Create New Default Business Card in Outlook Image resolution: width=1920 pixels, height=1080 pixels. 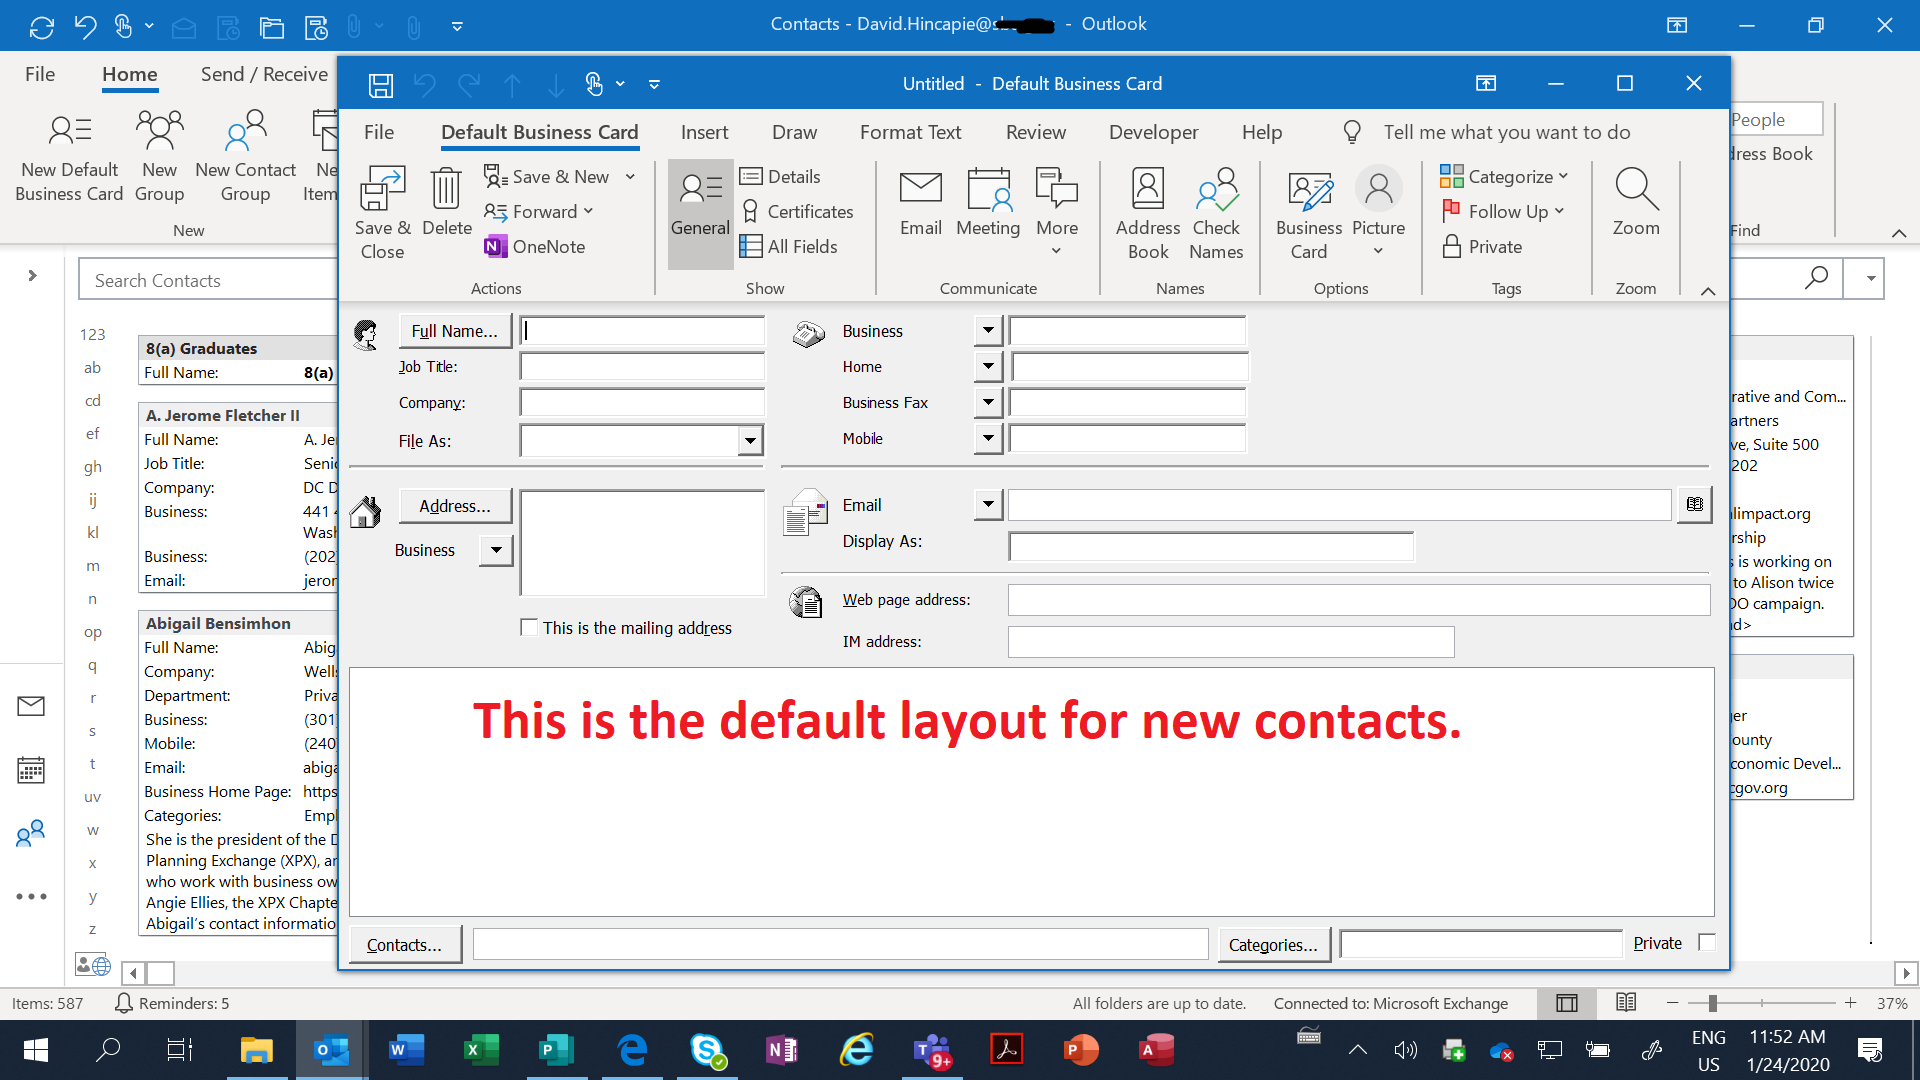tap(69, 157)
